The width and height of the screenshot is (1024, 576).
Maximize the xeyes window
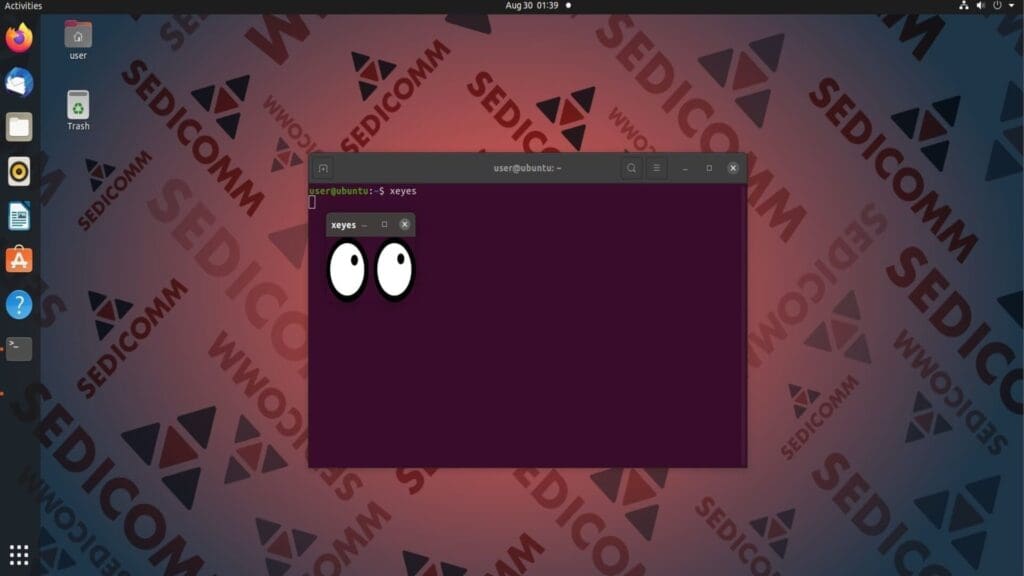(384, 225)
